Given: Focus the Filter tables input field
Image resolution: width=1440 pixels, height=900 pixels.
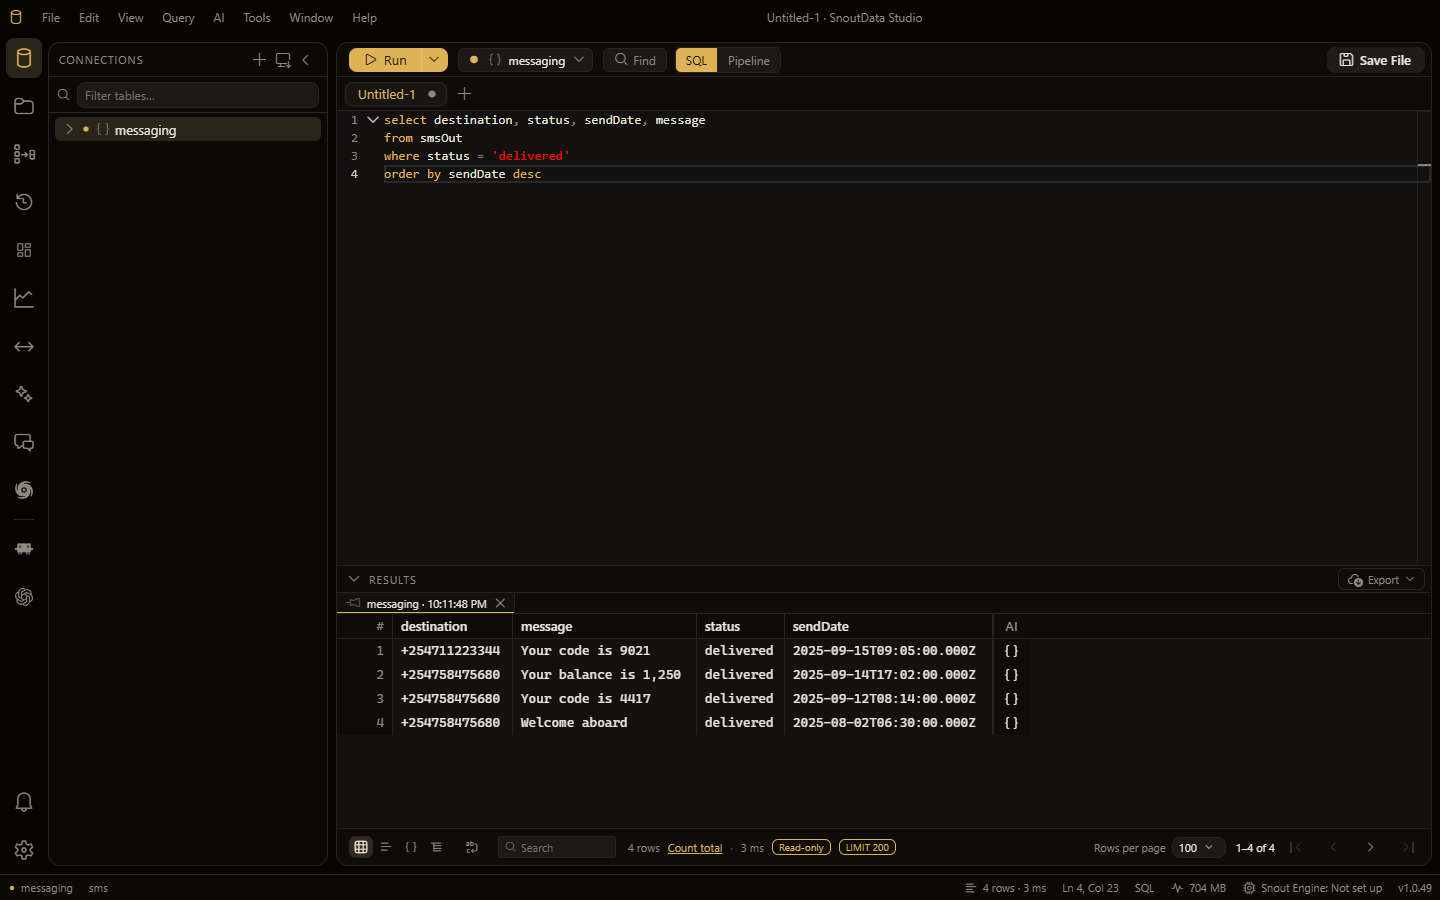Looking at the screenshot, I should (198, 95).
